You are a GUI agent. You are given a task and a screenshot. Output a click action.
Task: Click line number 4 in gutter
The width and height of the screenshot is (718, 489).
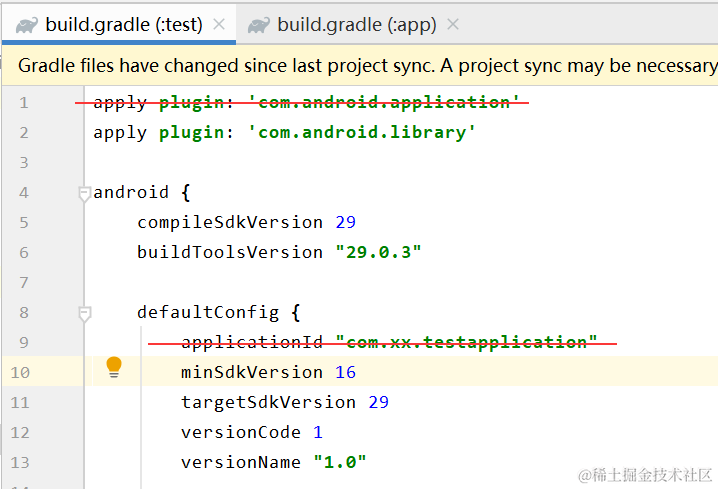point(24,193)
